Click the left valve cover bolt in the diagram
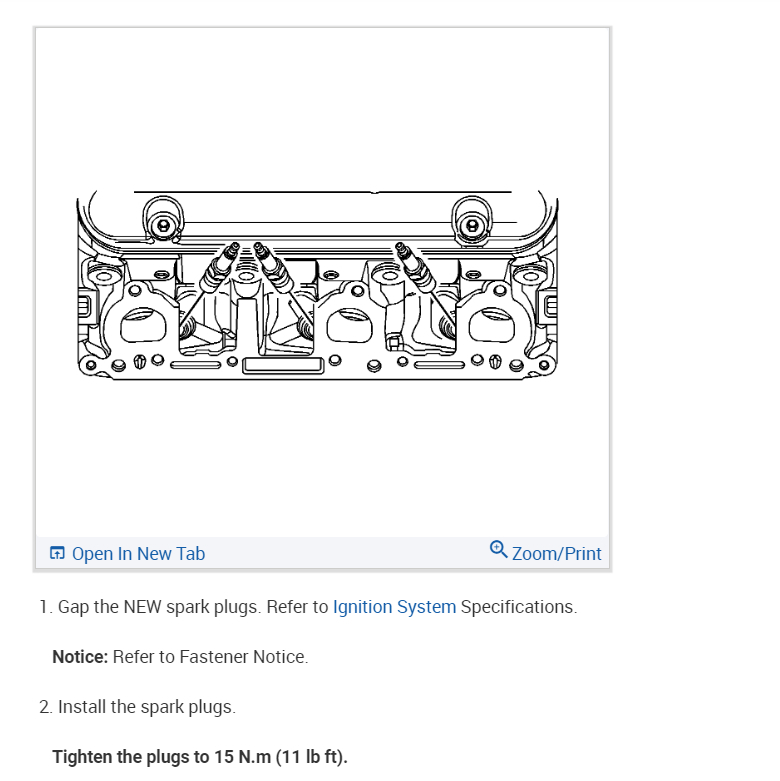 click(x=163, y=226)
